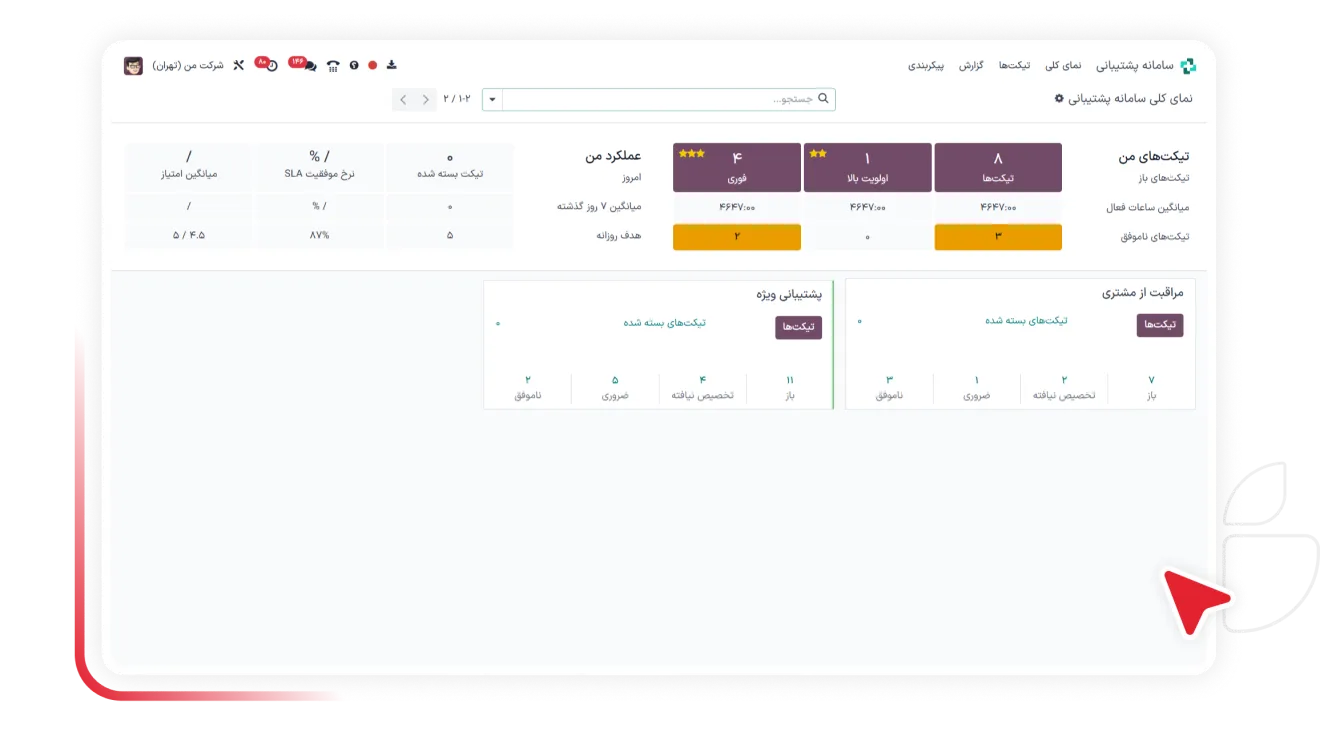Click the user avatar picture
Viewport: 1320px width, 742px height.
click(133, 66)
